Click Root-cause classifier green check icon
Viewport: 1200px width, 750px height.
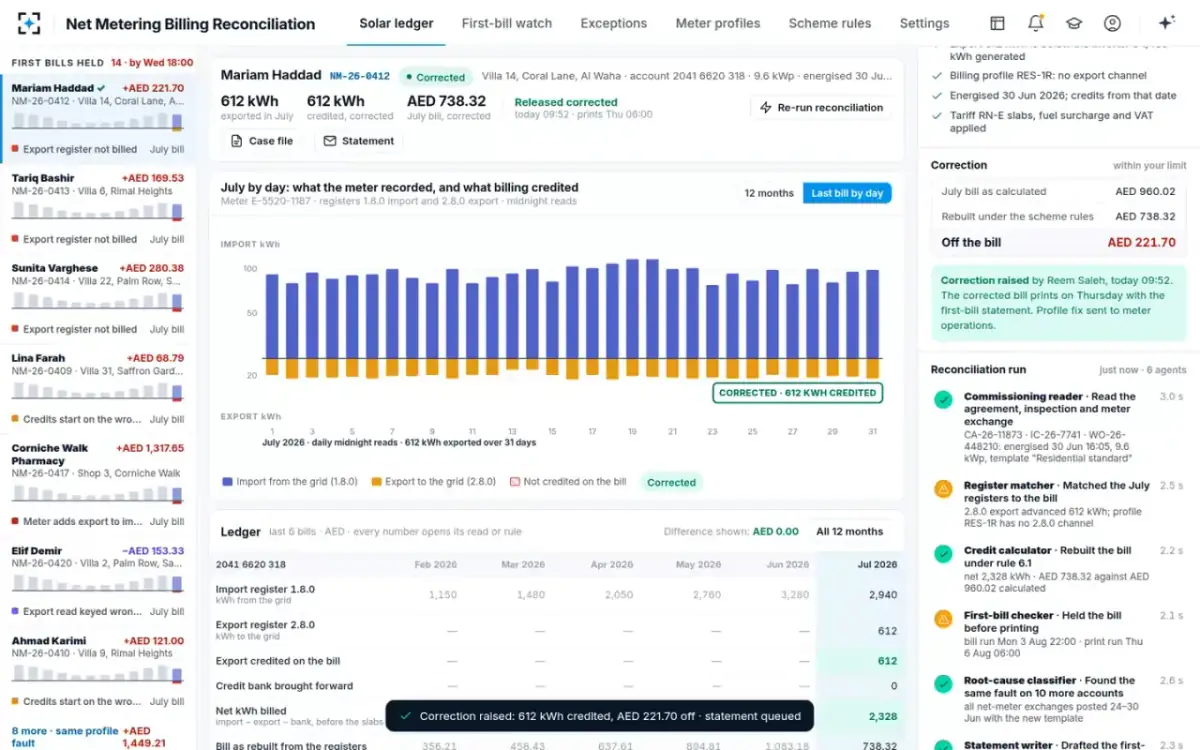click(942, 683)
